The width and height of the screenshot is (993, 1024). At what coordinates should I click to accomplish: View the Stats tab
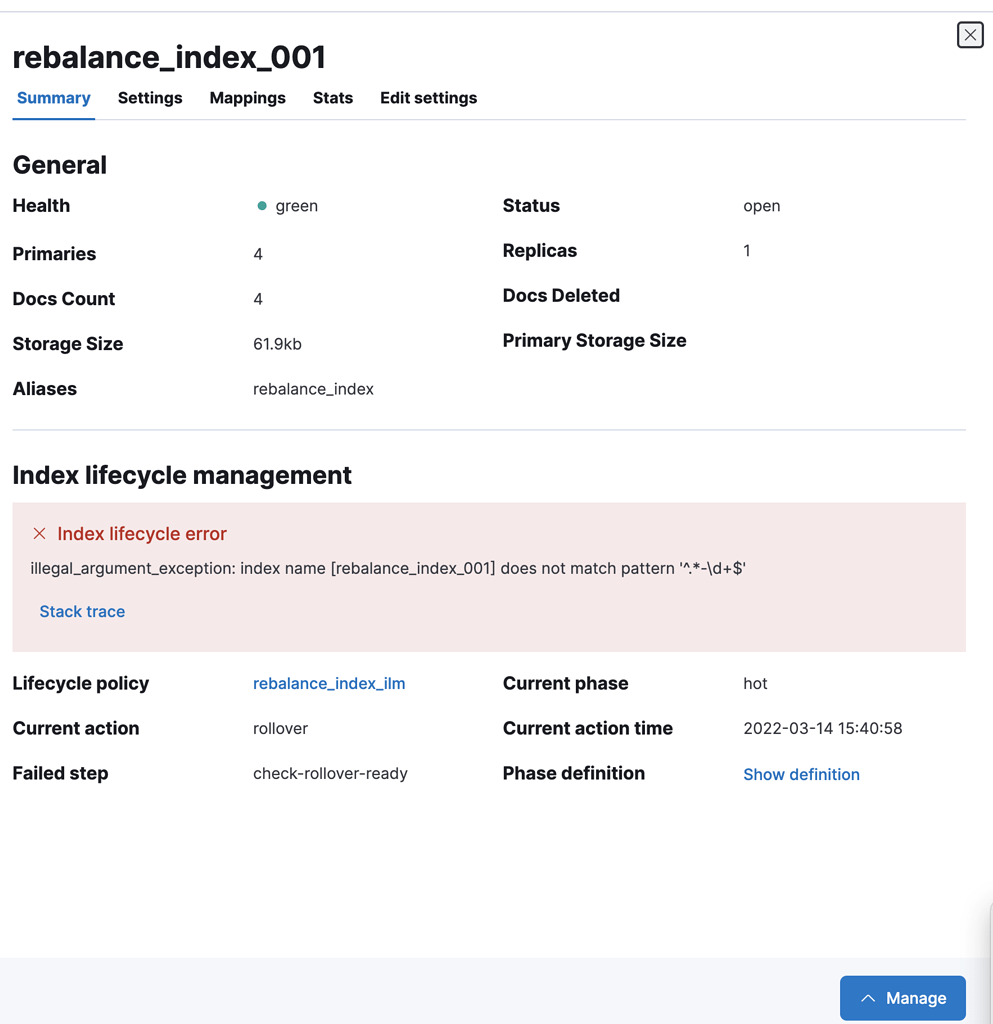(x=333, y=98)
